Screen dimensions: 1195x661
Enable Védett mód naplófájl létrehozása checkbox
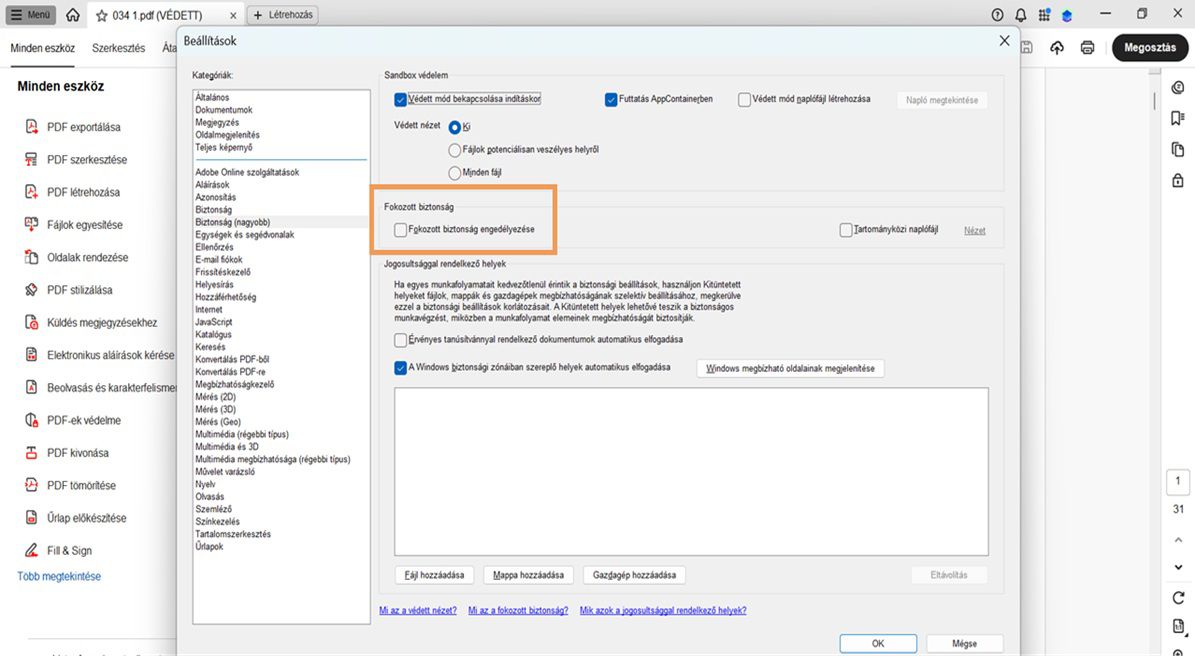click(745, 100)
